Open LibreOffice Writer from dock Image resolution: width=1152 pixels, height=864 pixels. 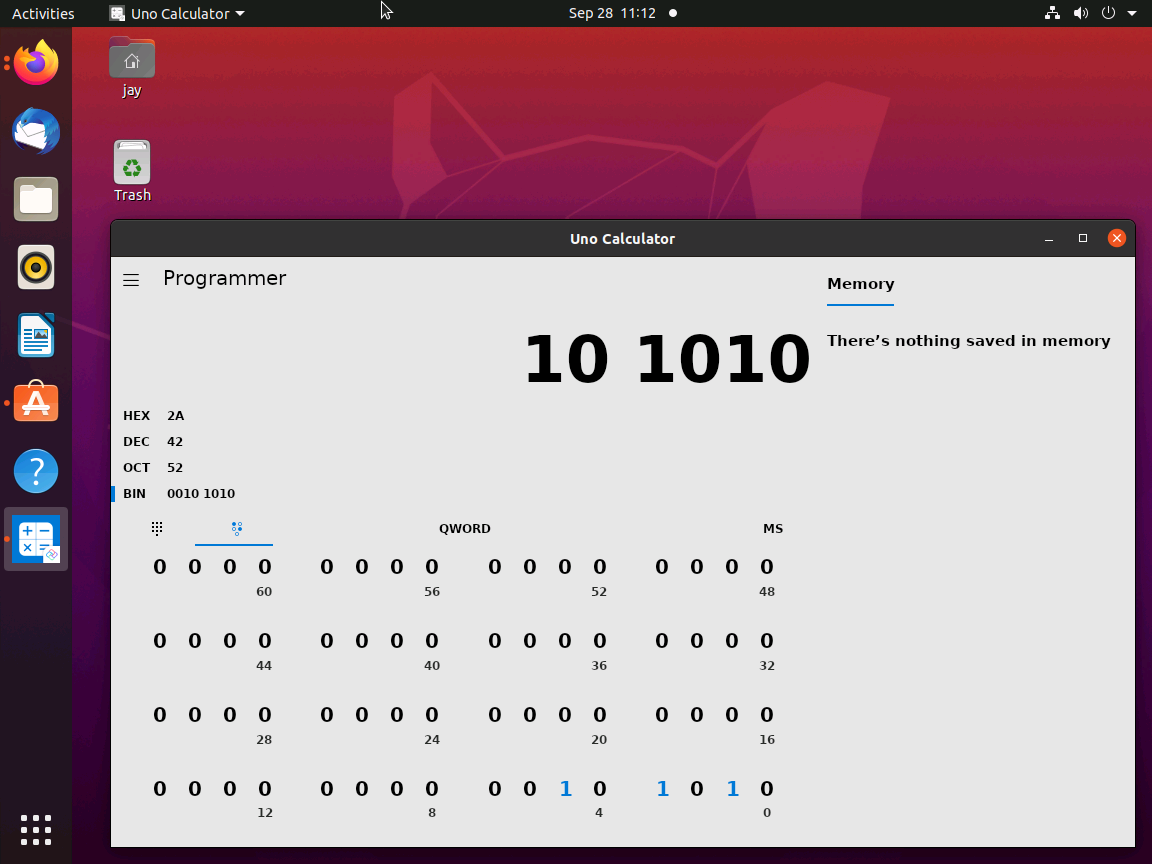pos(36,335)
